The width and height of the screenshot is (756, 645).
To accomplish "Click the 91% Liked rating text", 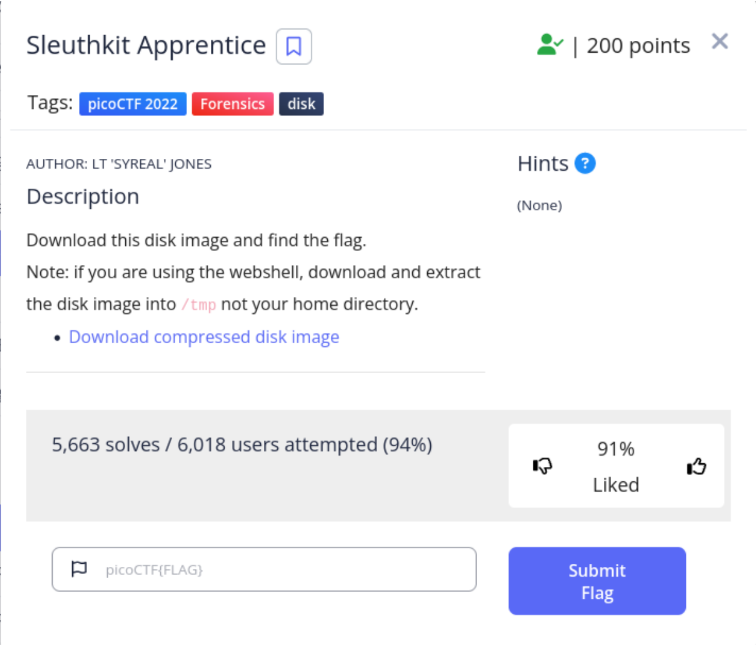I will click(x=616, y=467).
